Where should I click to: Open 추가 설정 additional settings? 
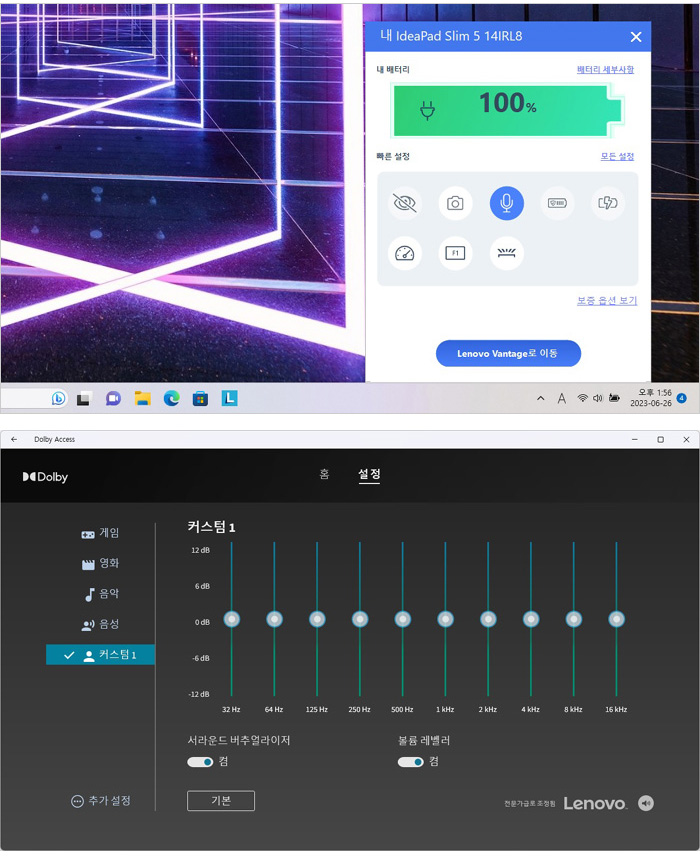[x=101, y=801]
